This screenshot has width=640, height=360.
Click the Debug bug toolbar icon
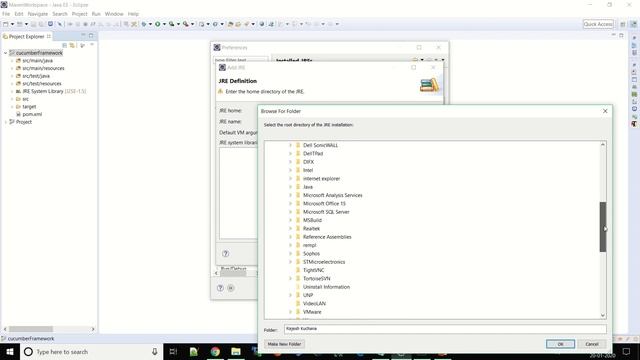tap(144, 24)
